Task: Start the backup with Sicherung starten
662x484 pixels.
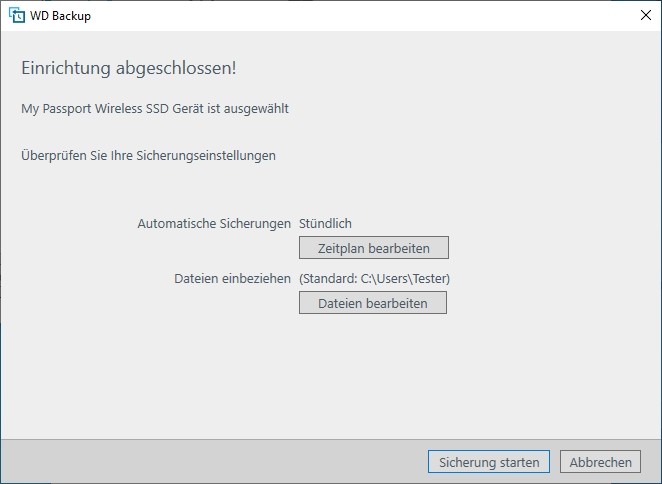Action: [489, 462]
